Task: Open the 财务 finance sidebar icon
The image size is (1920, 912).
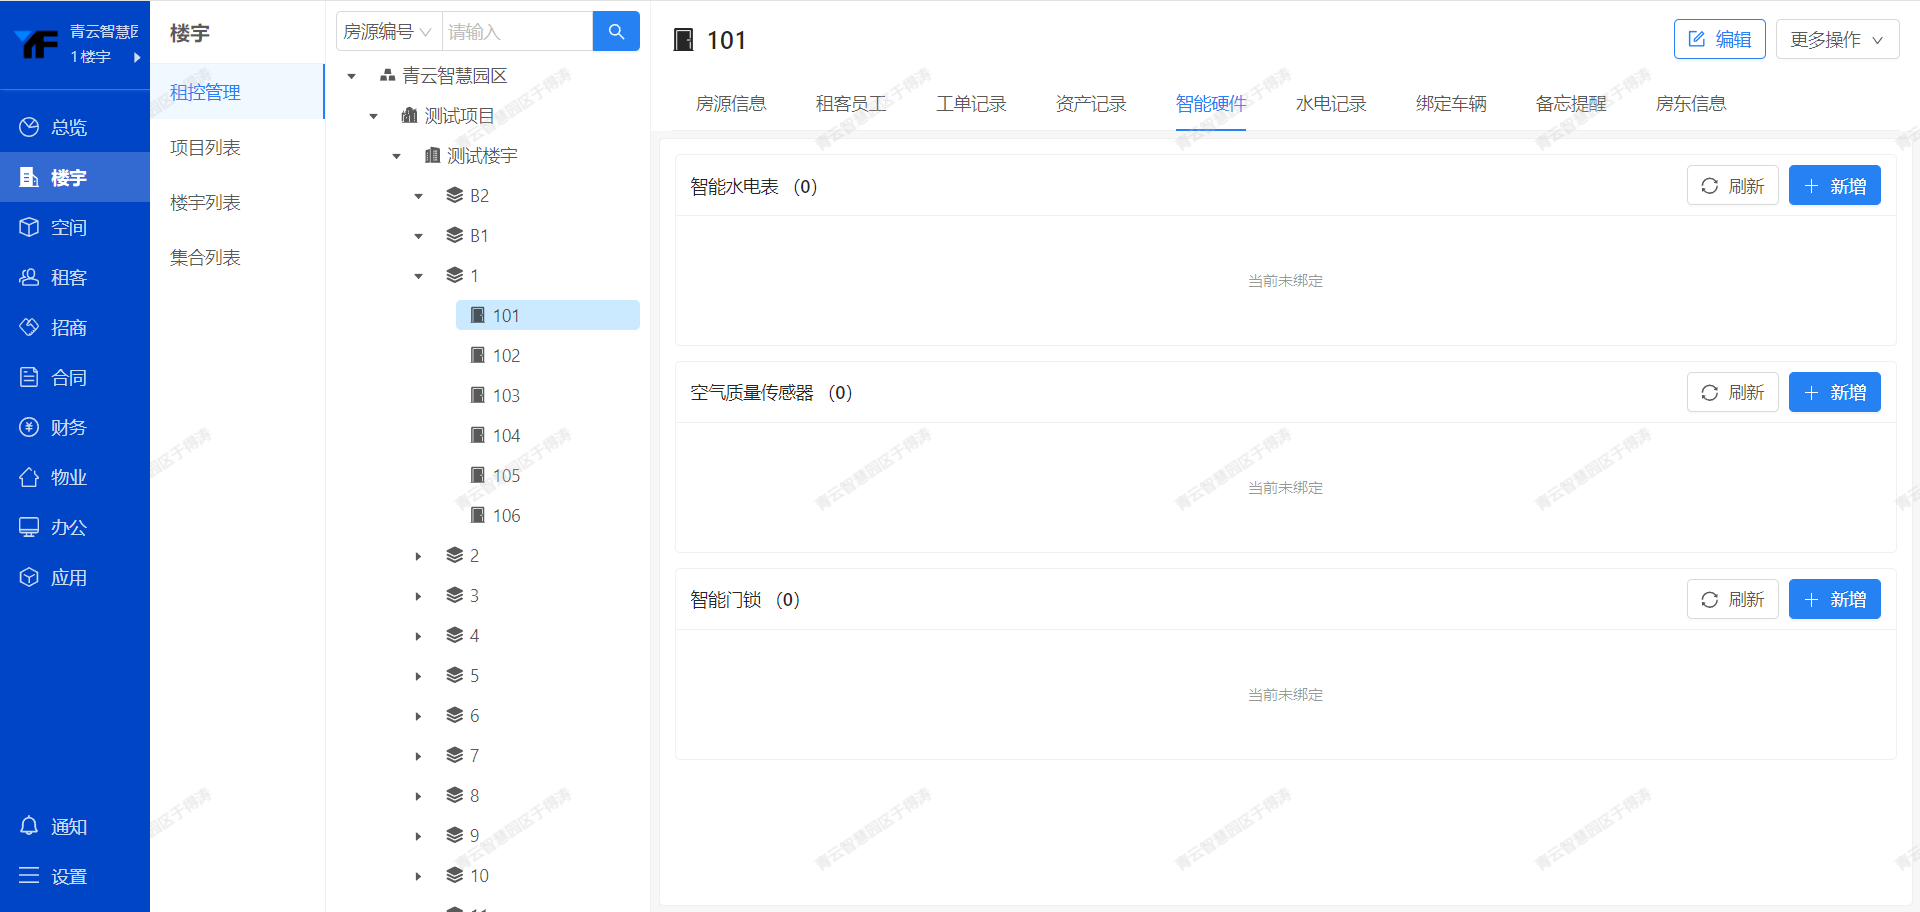Action: (x=30, y=427)
